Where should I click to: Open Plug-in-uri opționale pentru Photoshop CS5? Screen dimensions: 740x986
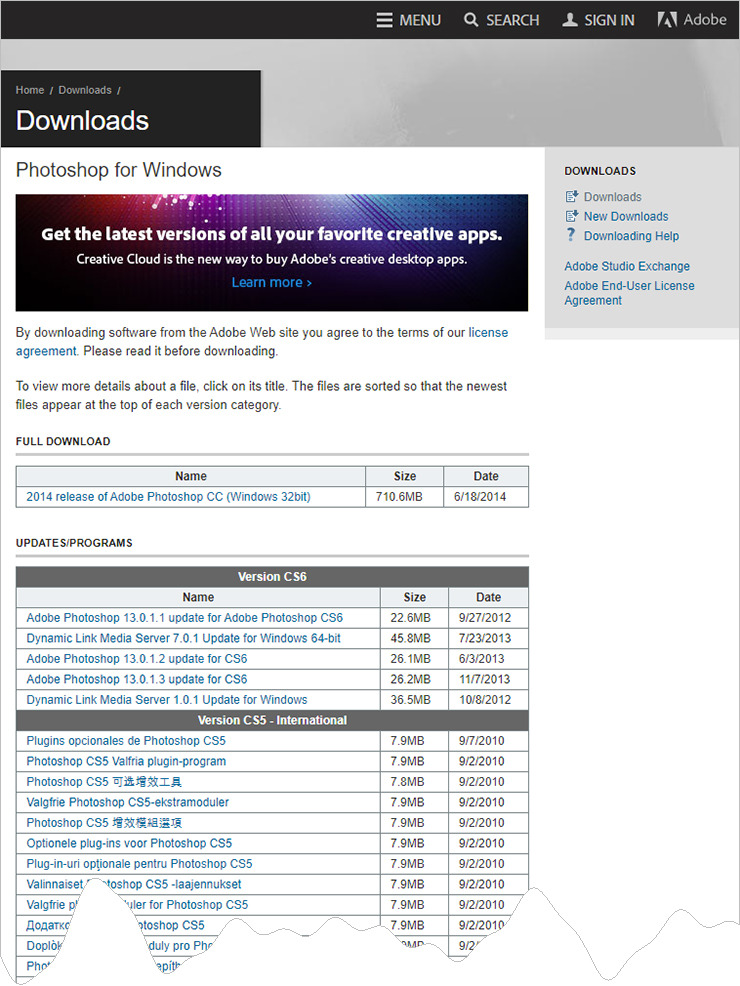(x=139, y=864)
